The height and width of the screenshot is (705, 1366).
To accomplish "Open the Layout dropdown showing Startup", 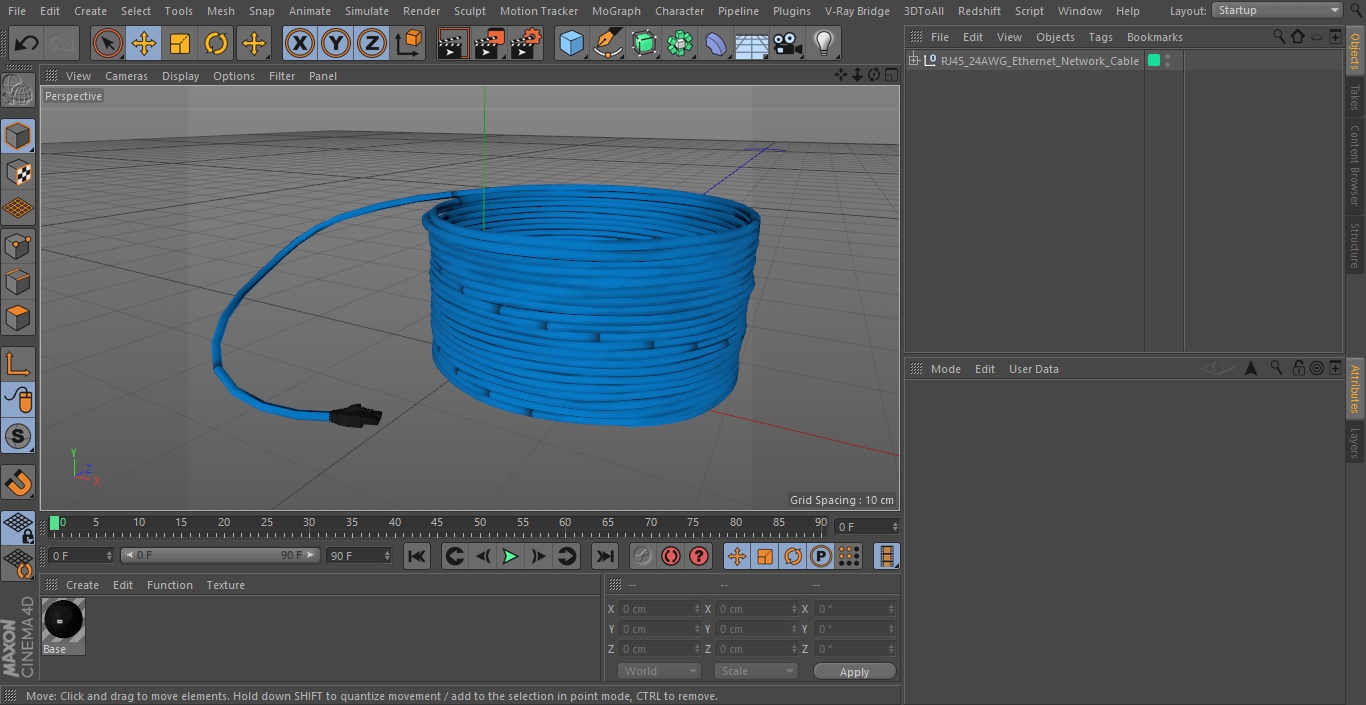I will [x=1277, y=10].
